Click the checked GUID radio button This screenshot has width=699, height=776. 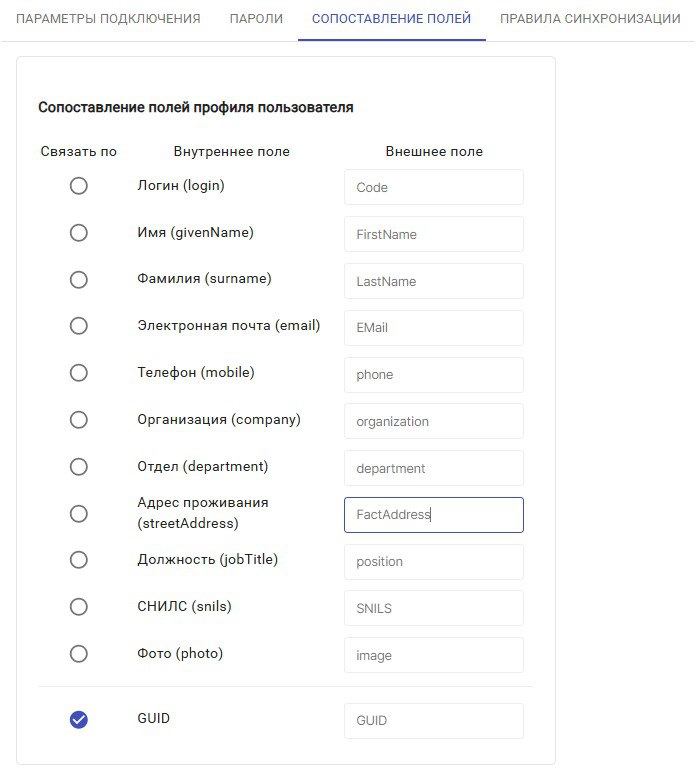point(79,720)
